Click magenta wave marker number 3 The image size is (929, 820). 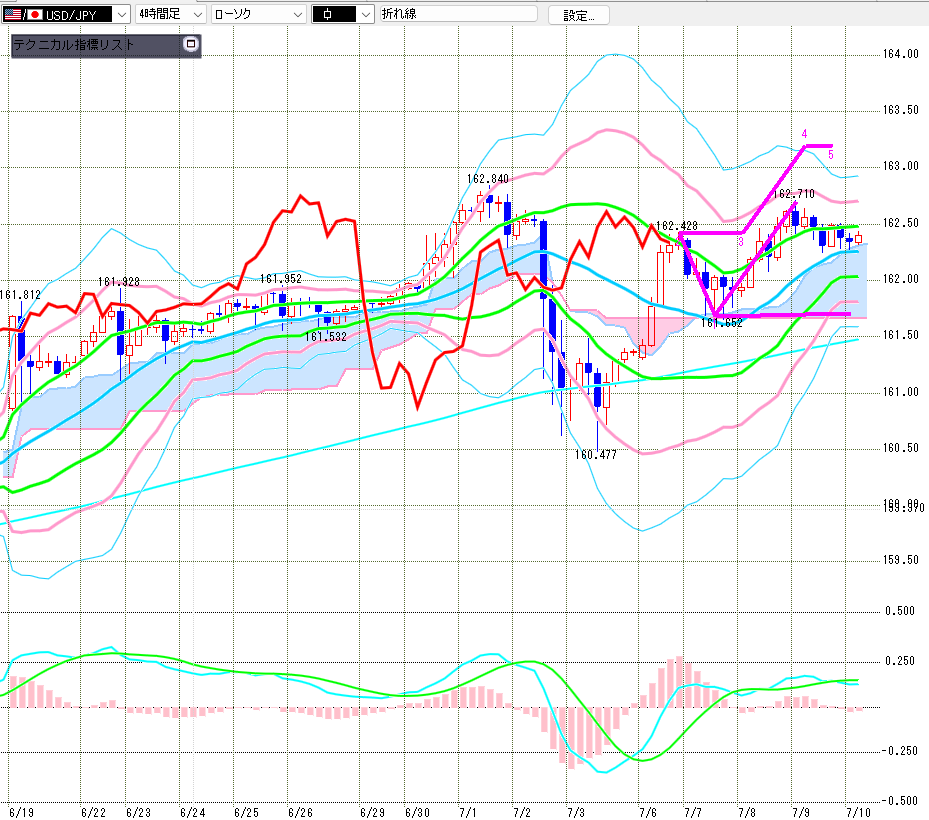pyautogui.click(x=741, y=242)
